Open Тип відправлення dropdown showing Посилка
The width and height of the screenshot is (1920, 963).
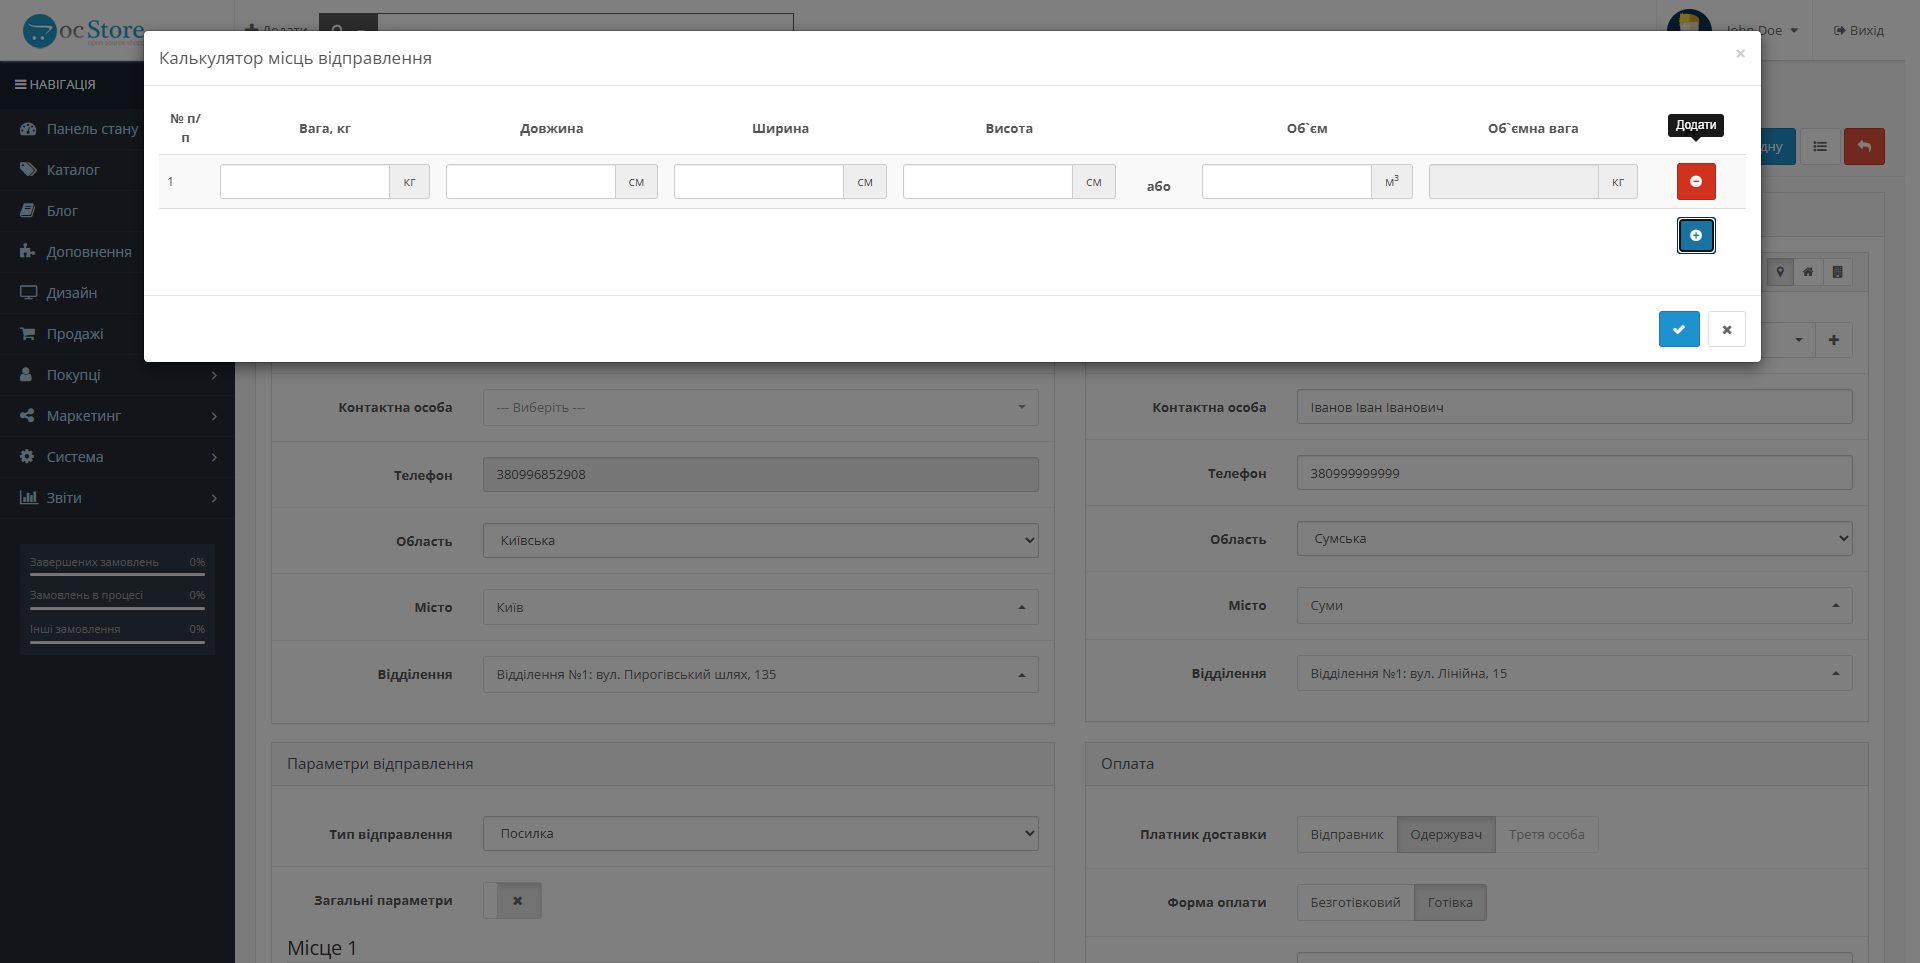click(x=760, y=834)
